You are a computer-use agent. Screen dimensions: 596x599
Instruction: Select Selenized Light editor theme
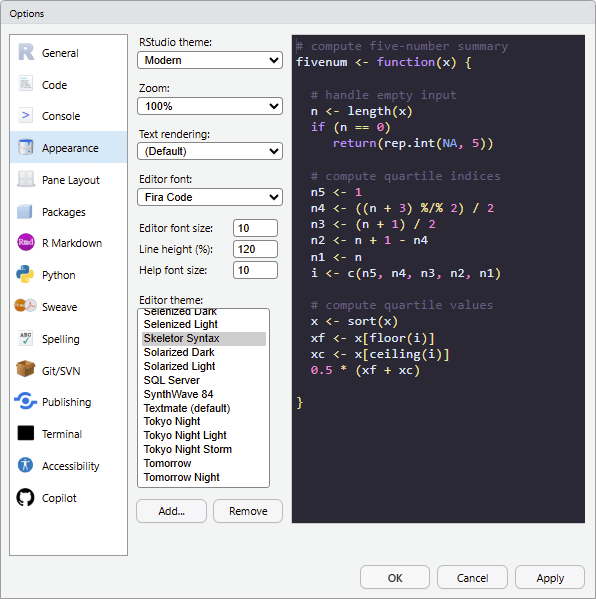[204, 324]
